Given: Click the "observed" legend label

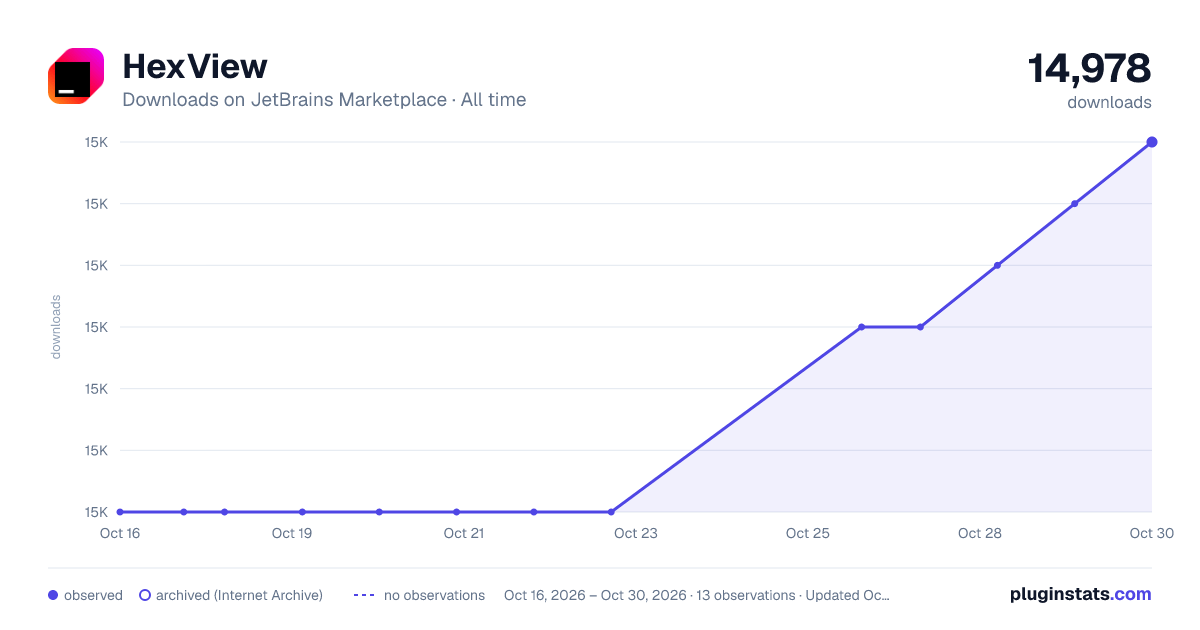Looking at the screenshot, I should coord(93,595).
